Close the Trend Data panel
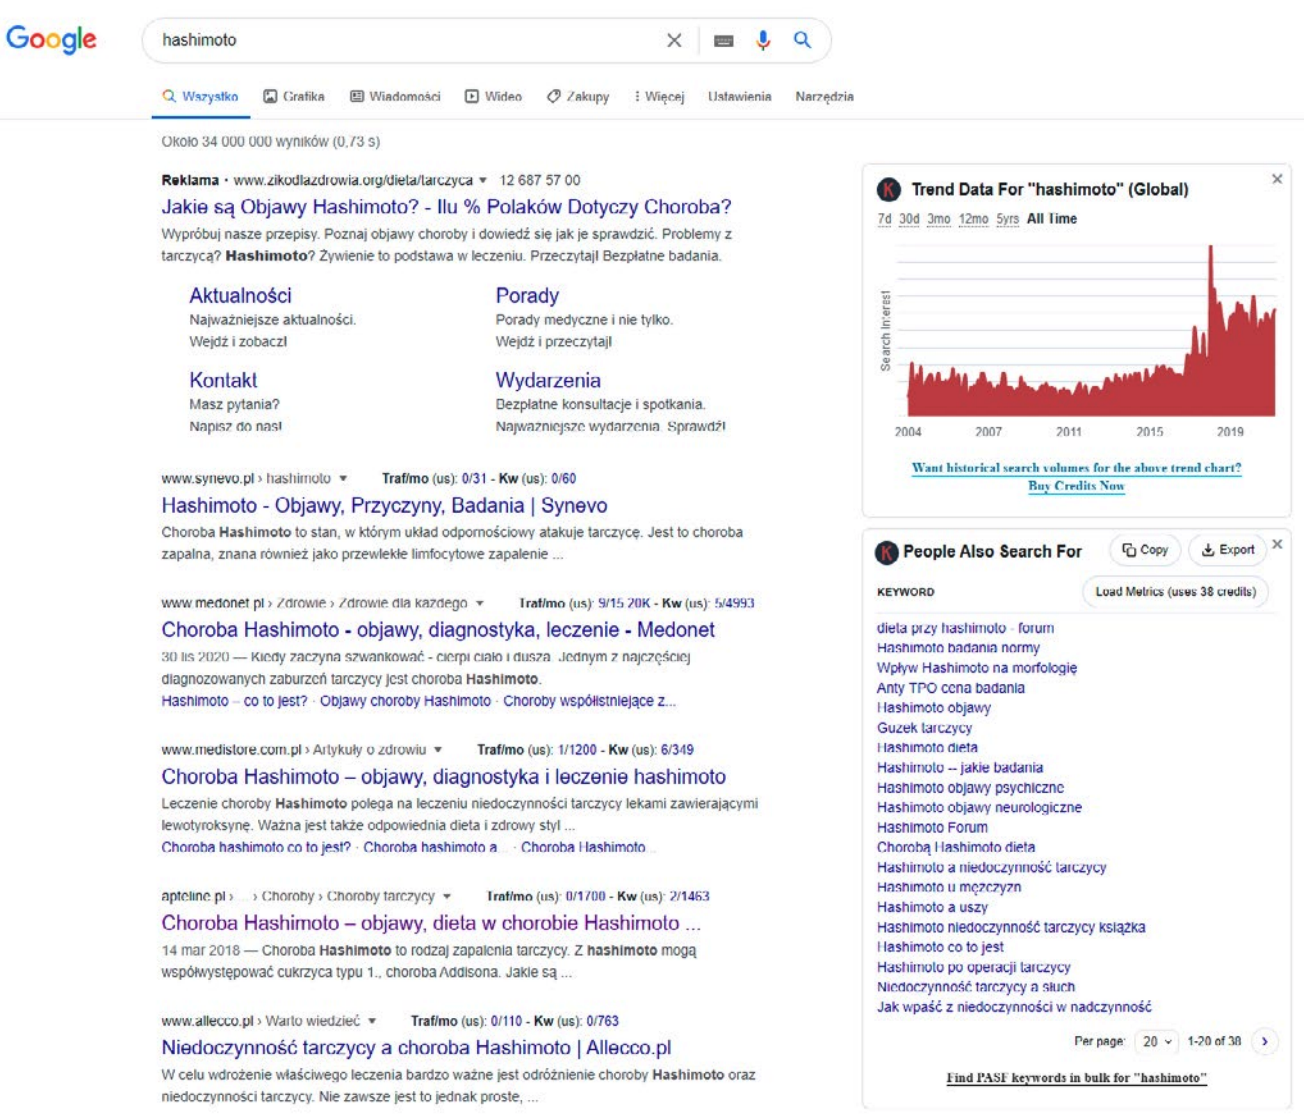 (1277, 179)
